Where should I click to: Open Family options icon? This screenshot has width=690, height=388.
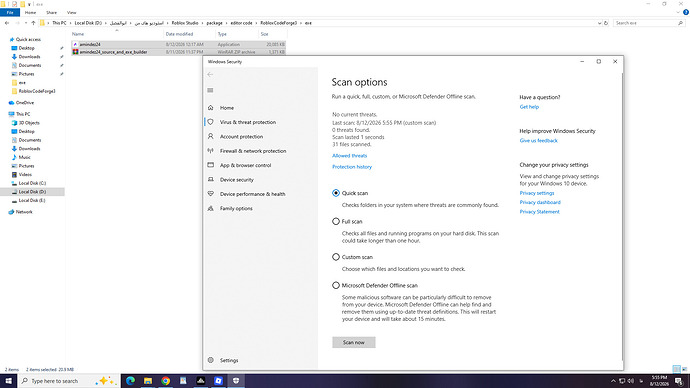point(210,209)
